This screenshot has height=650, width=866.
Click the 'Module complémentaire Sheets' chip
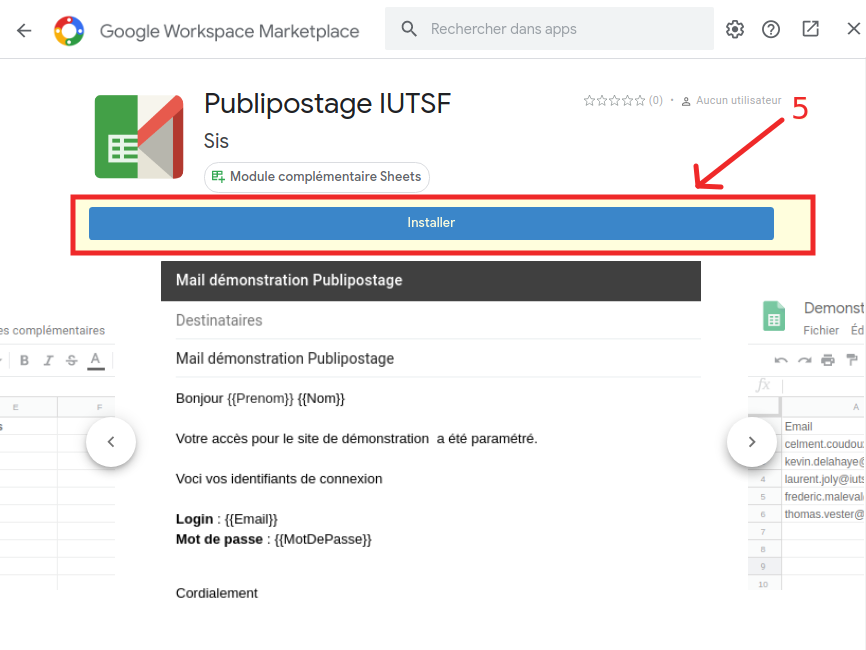[316, 177]
